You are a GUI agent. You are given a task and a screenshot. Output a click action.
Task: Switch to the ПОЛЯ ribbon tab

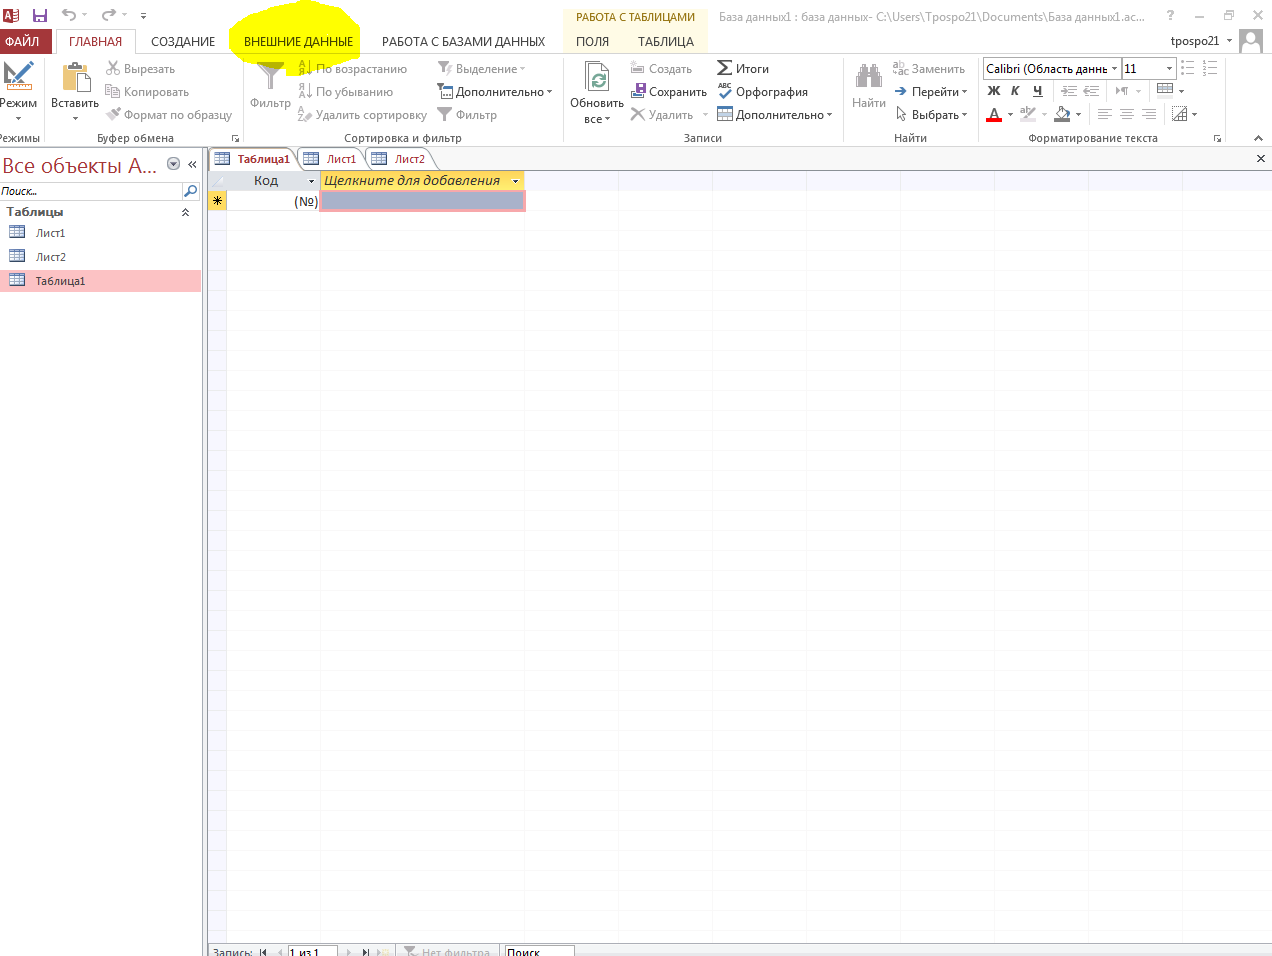point(592,42)
